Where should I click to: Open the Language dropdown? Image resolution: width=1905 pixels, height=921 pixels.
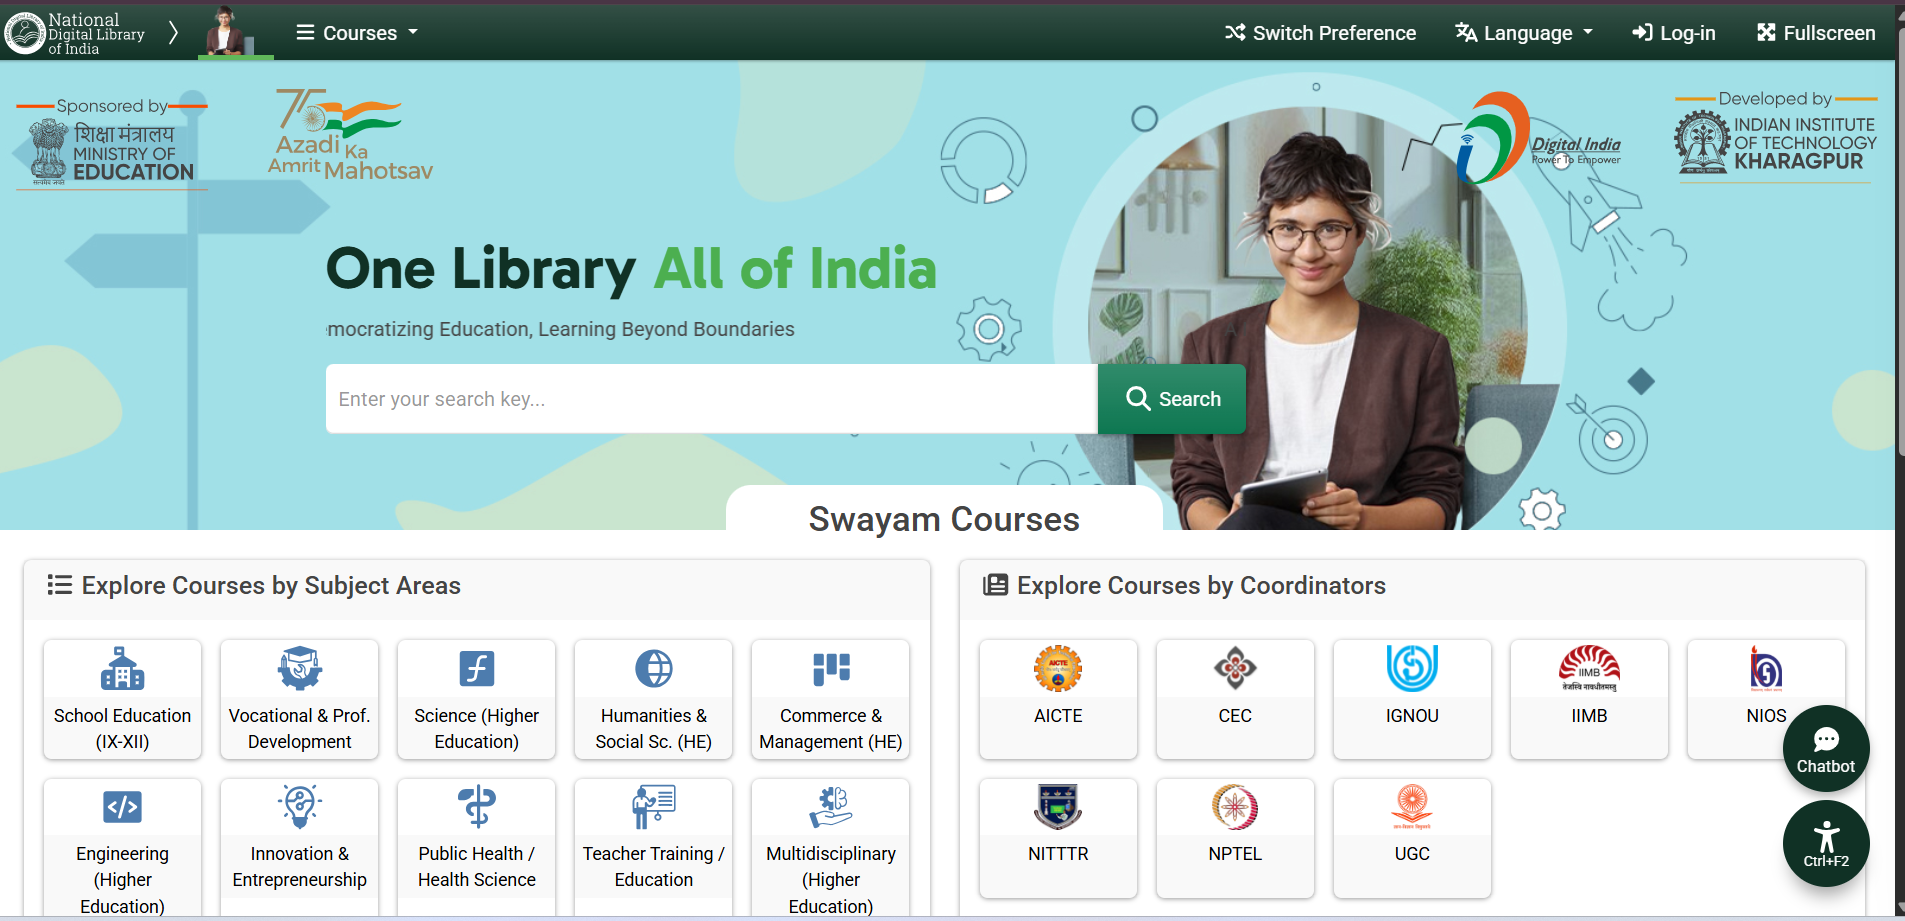(1524, 33)
